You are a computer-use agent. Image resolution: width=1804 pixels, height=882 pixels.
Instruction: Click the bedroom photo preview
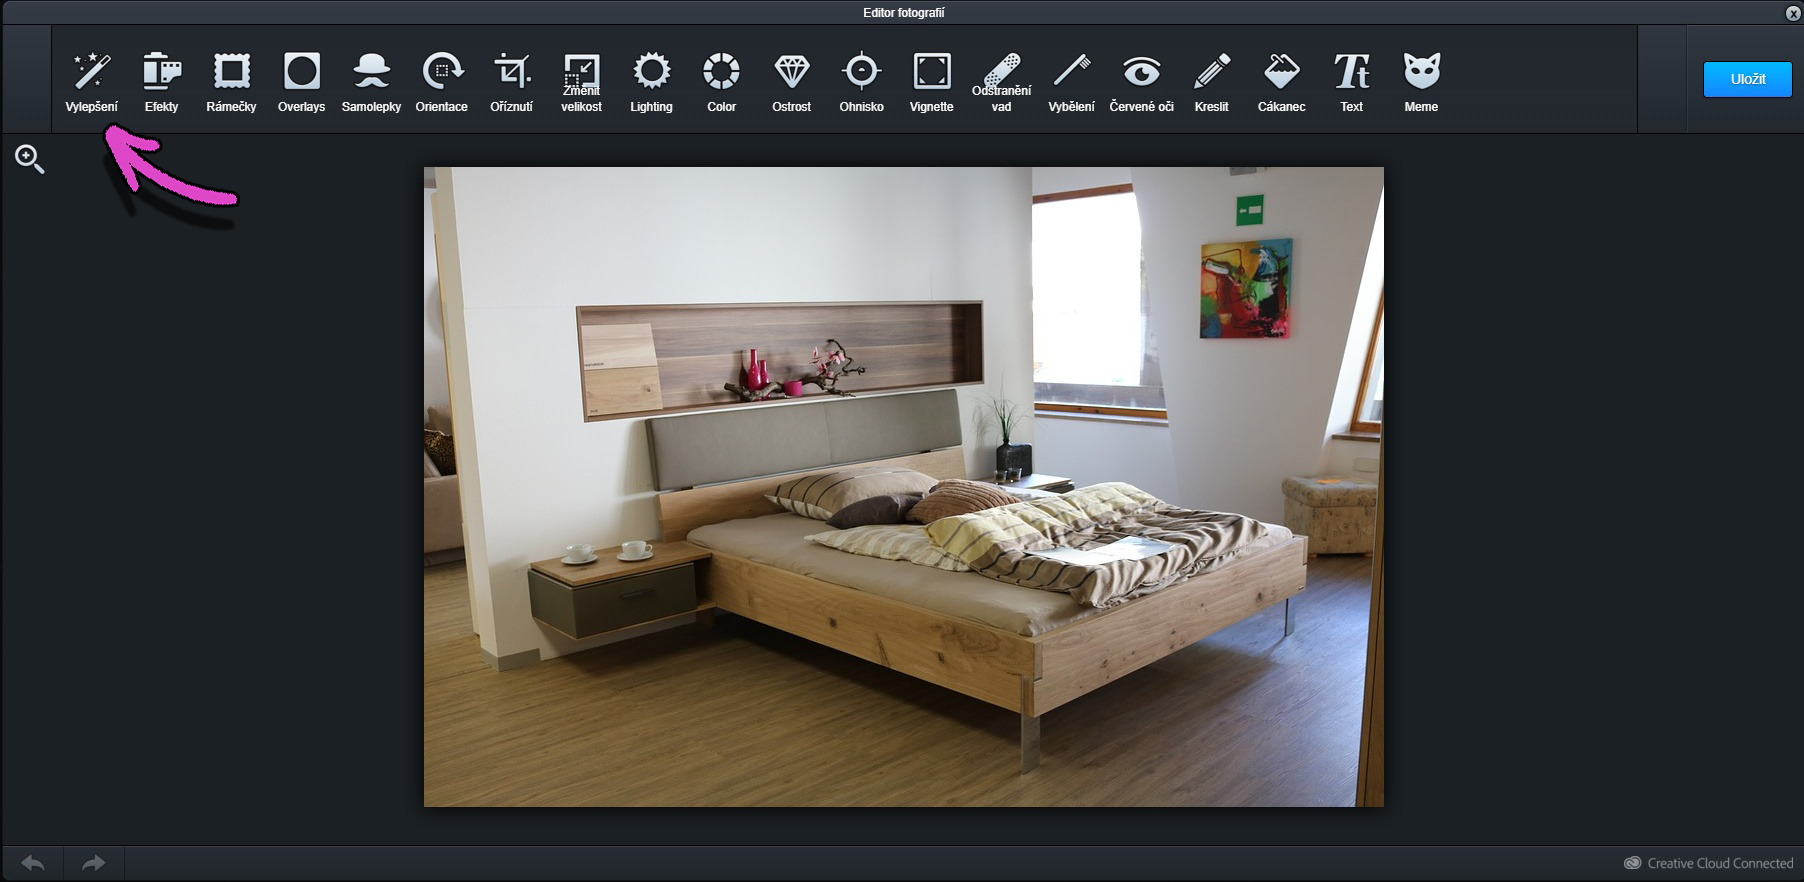(x=904, y=487)
